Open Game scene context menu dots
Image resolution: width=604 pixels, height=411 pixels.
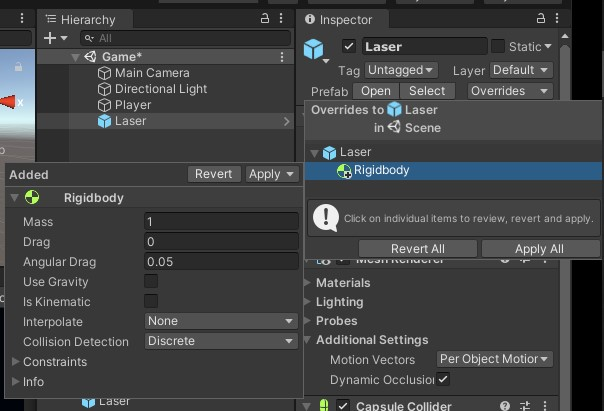pos(282,57)
